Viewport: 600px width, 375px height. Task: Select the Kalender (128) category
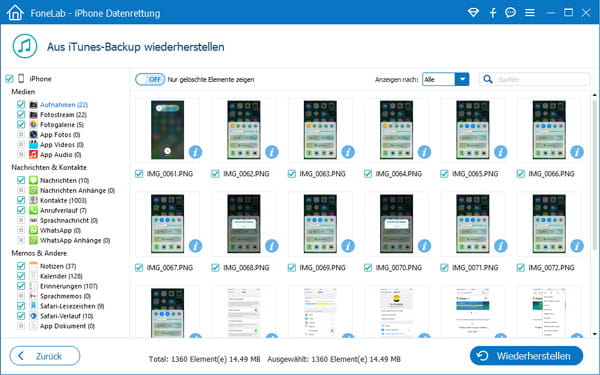pyautogui.click(x=61, y=276)
